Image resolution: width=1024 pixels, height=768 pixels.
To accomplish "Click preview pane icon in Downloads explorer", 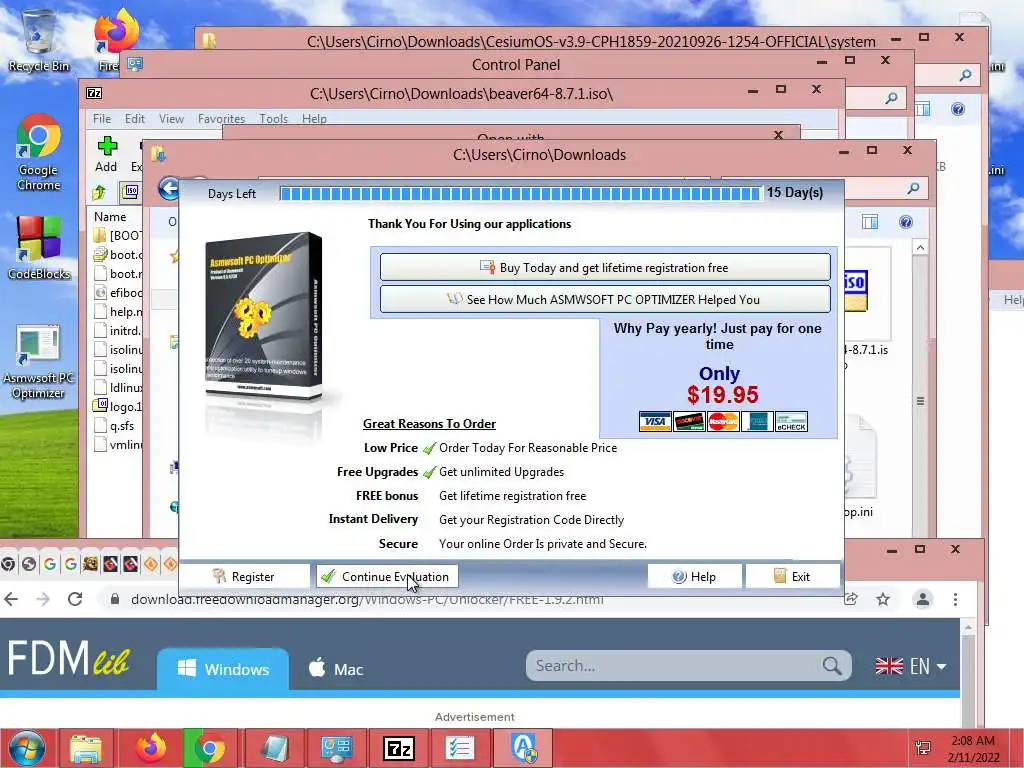I will 869,222.
